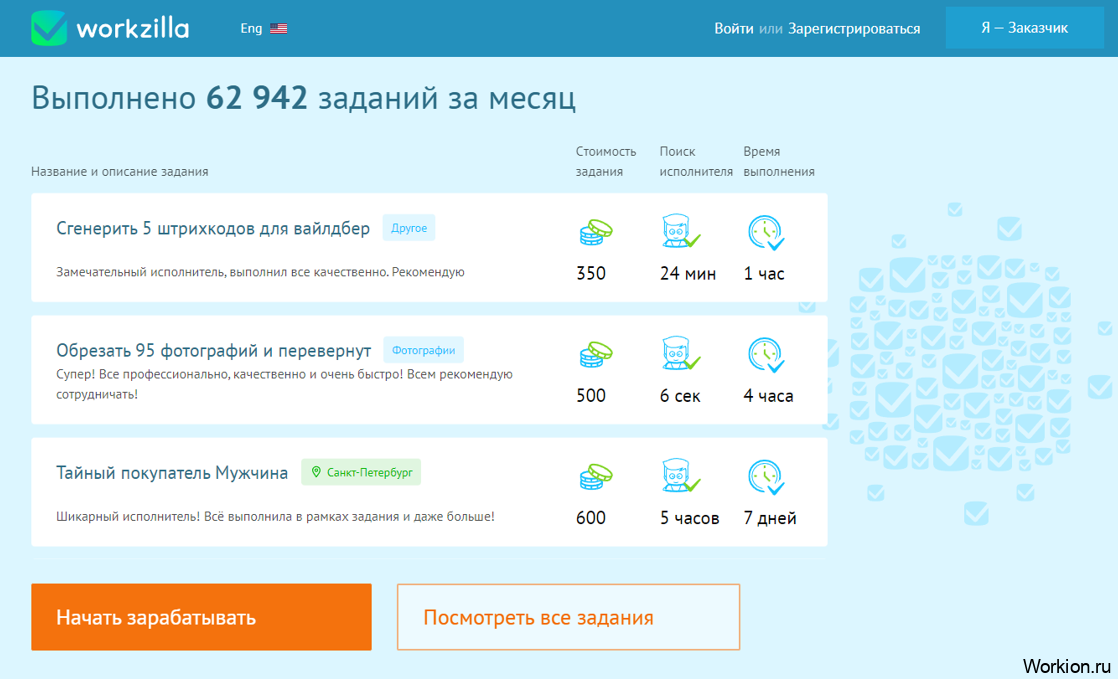Click coins icon above 600 price
Image resolution: width=1118 pixels, height=680 pixels.
(595, 477)
